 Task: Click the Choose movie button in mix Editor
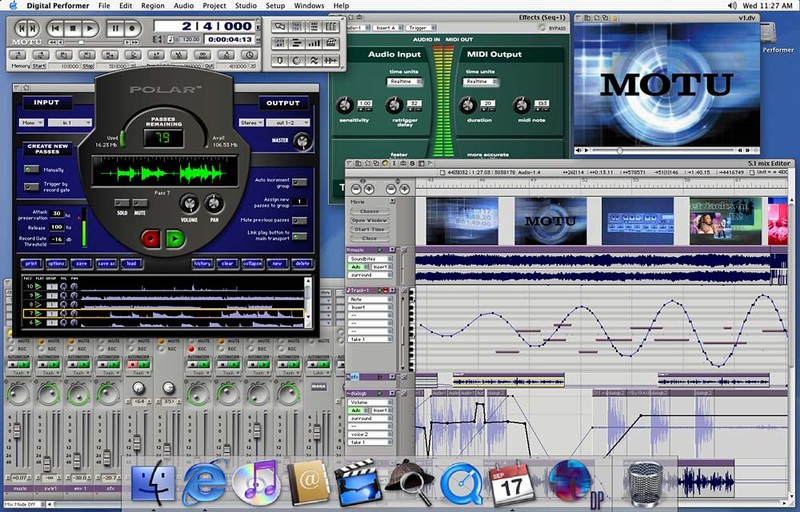point(369,211)
